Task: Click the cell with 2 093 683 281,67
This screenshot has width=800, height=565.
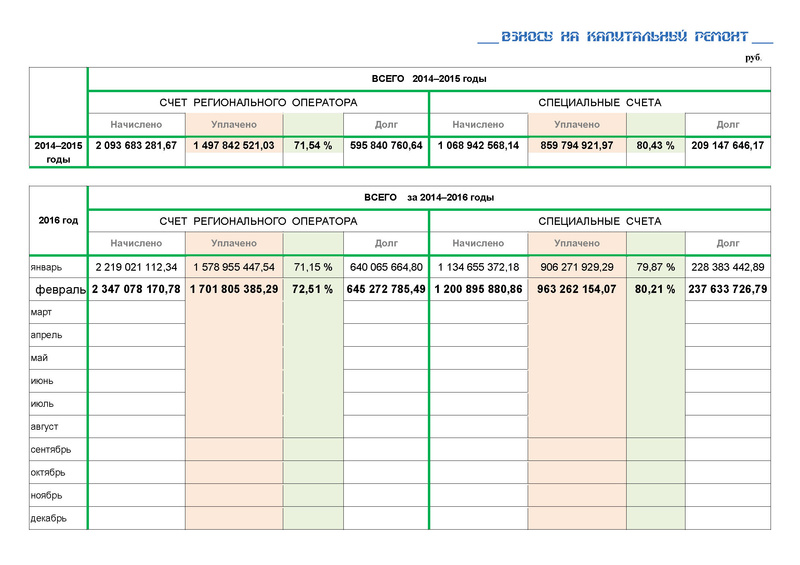Action: [x=136, y=146]
